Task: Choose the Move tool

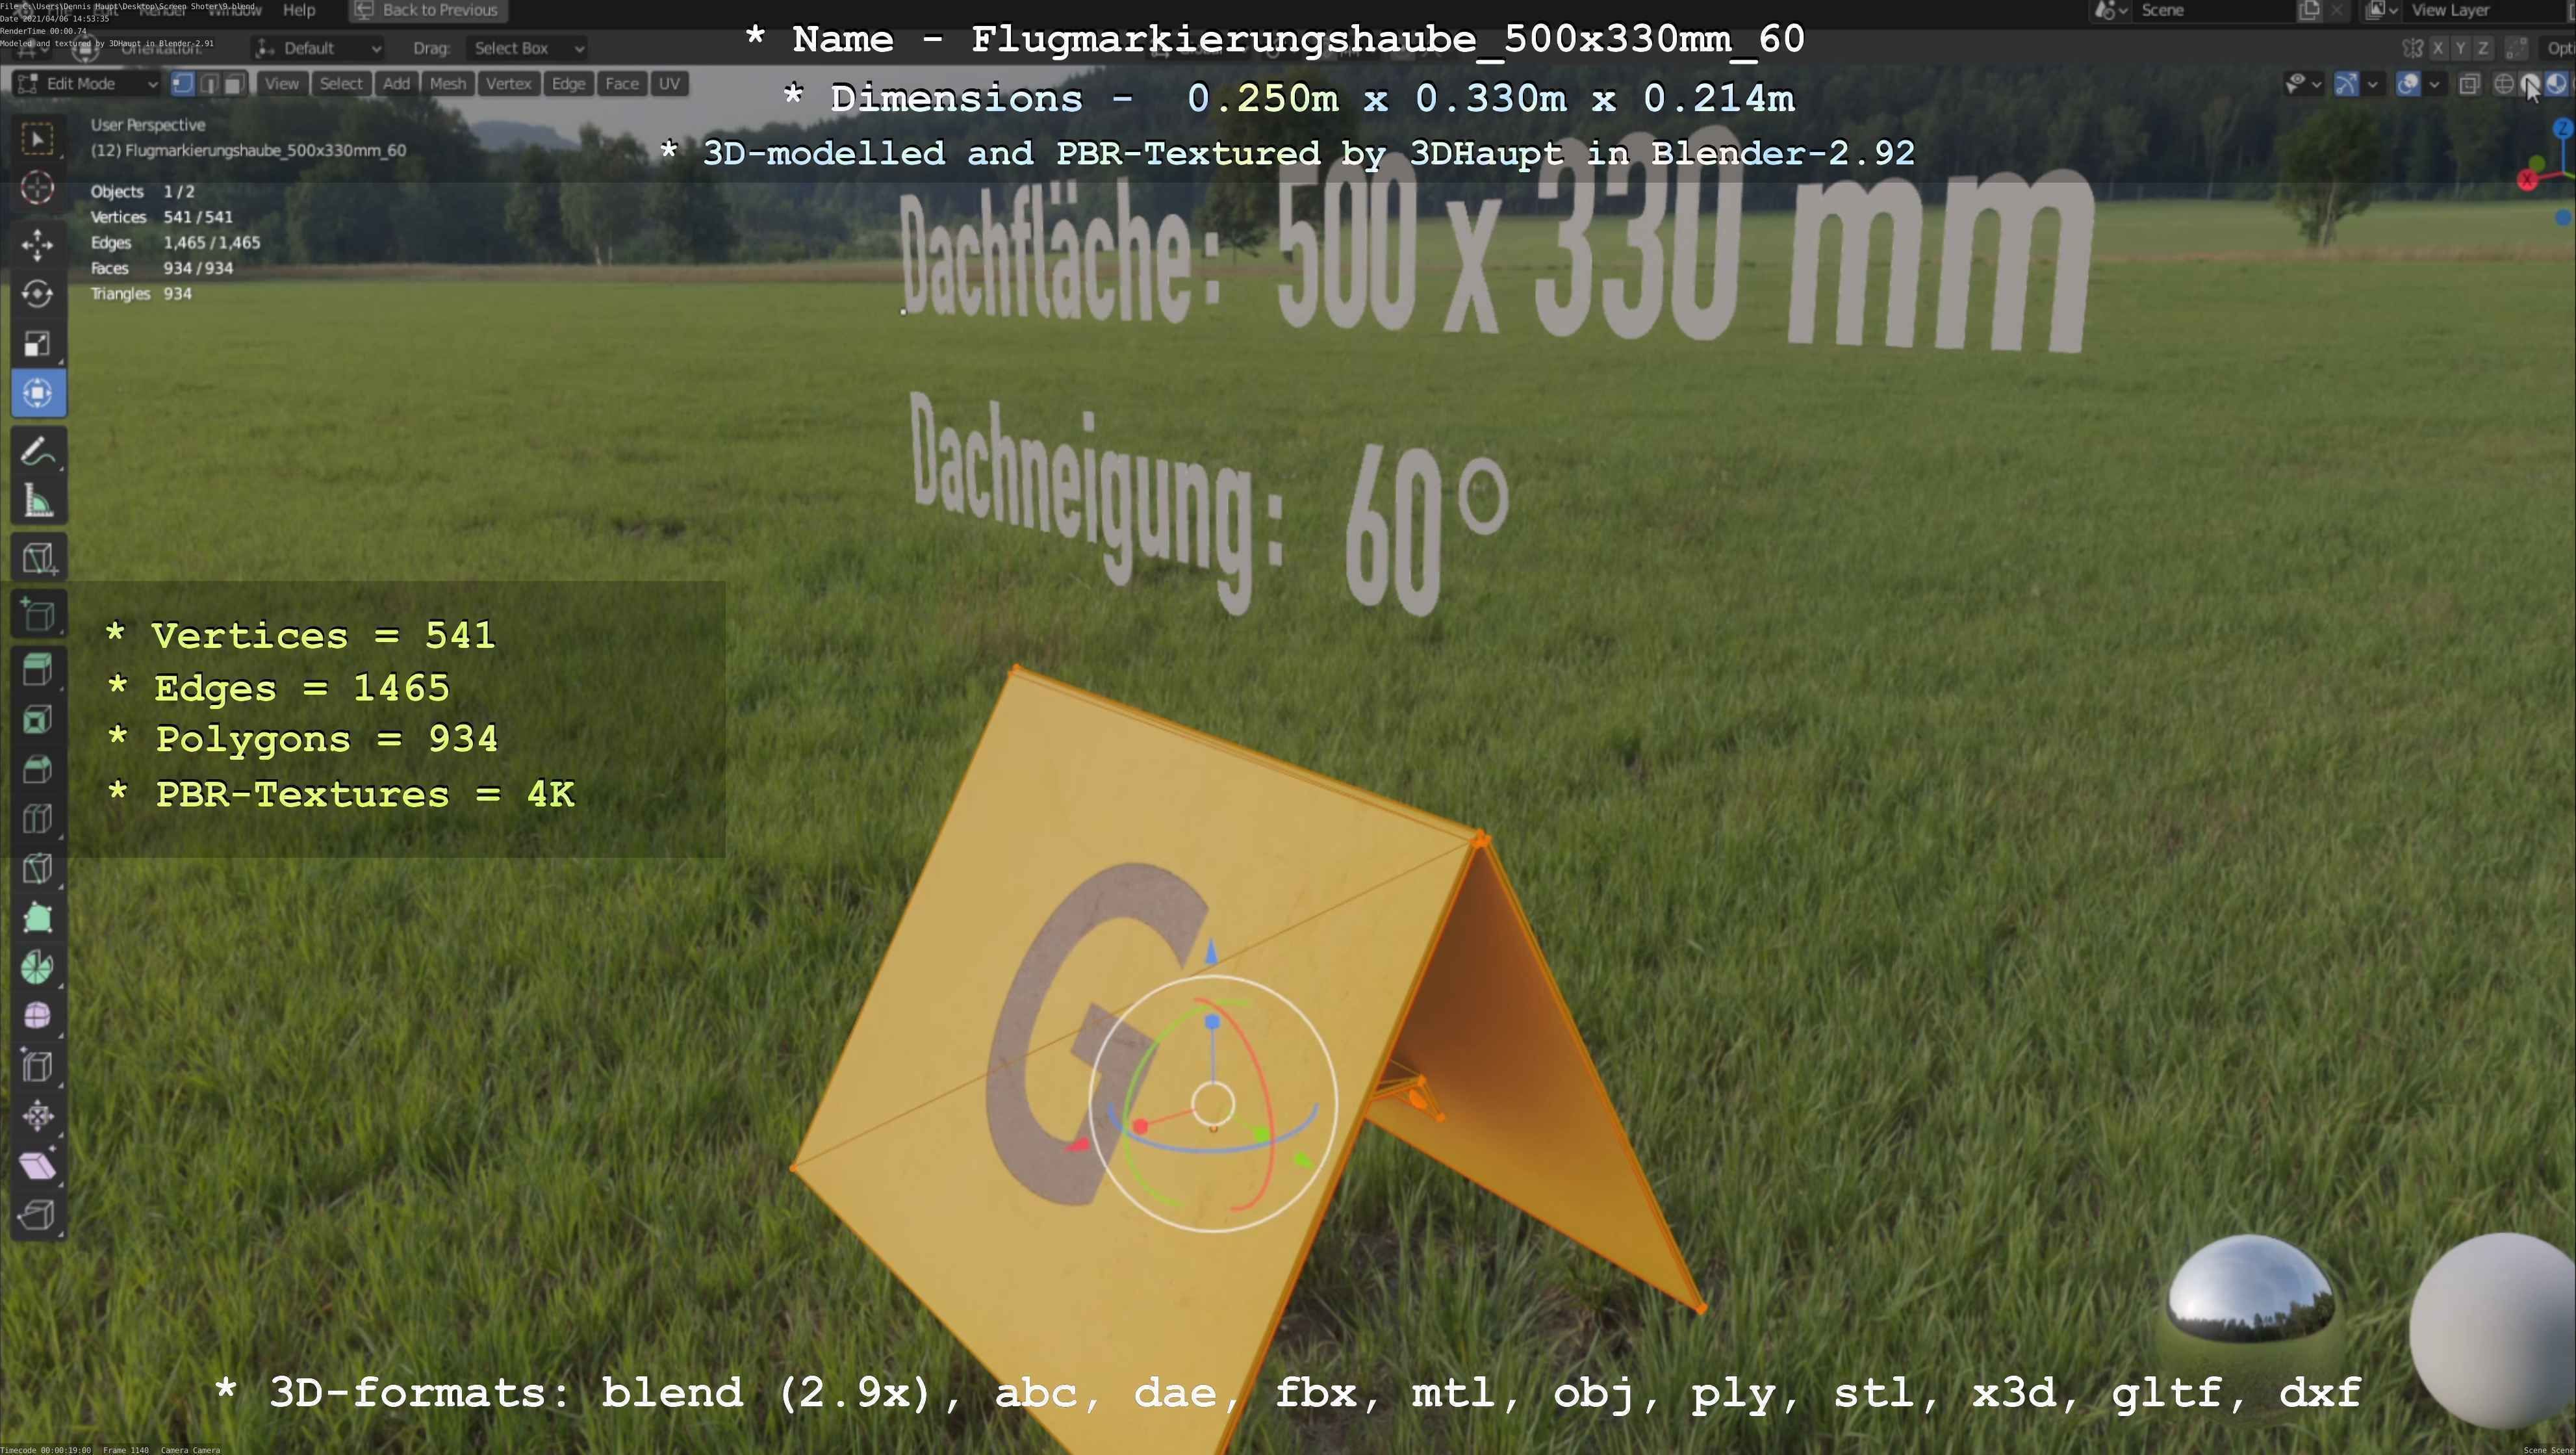Action: point(38,245)
